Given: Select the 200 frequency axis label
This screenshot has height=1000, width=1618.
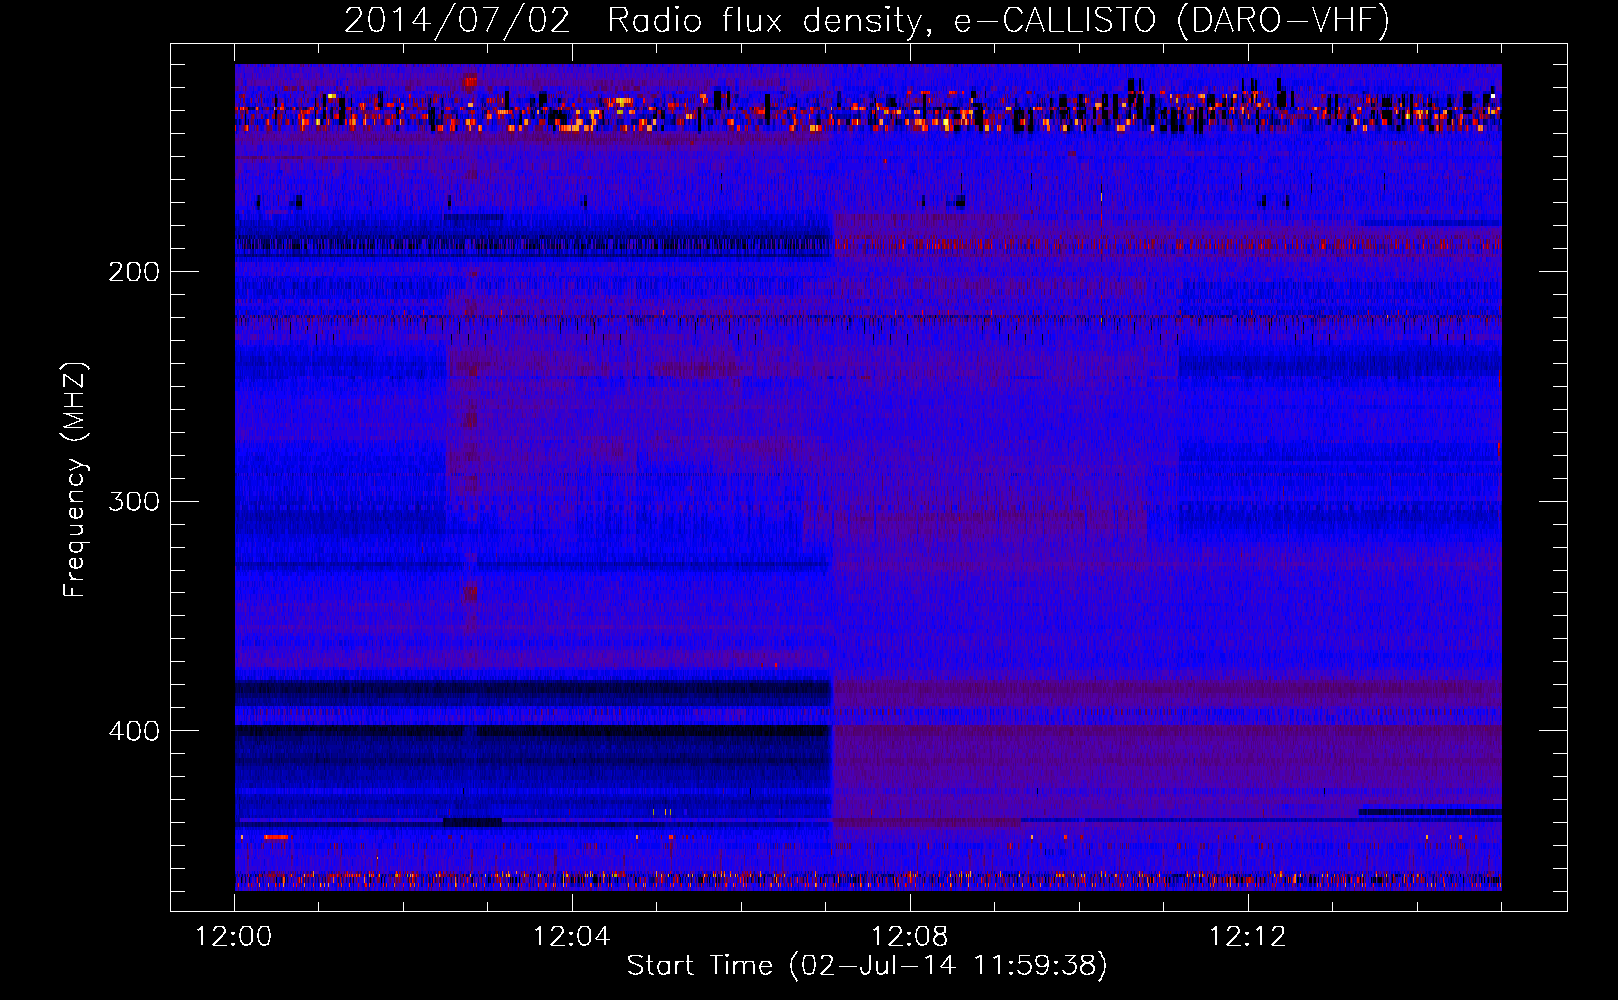Looking at the screenshot, I should click(x=133, y=272).
